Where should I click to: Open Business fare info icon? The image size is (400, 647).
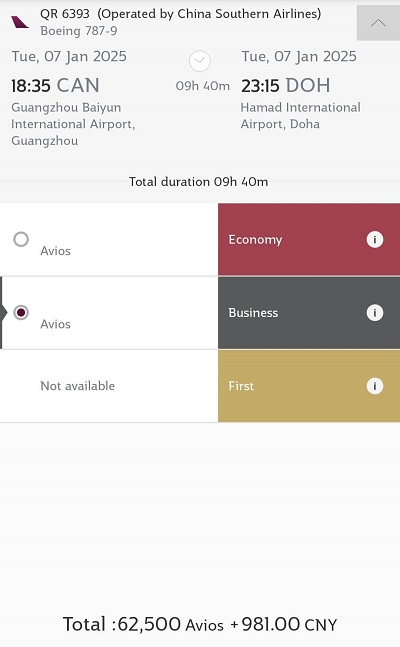click(x=375, y=313)
